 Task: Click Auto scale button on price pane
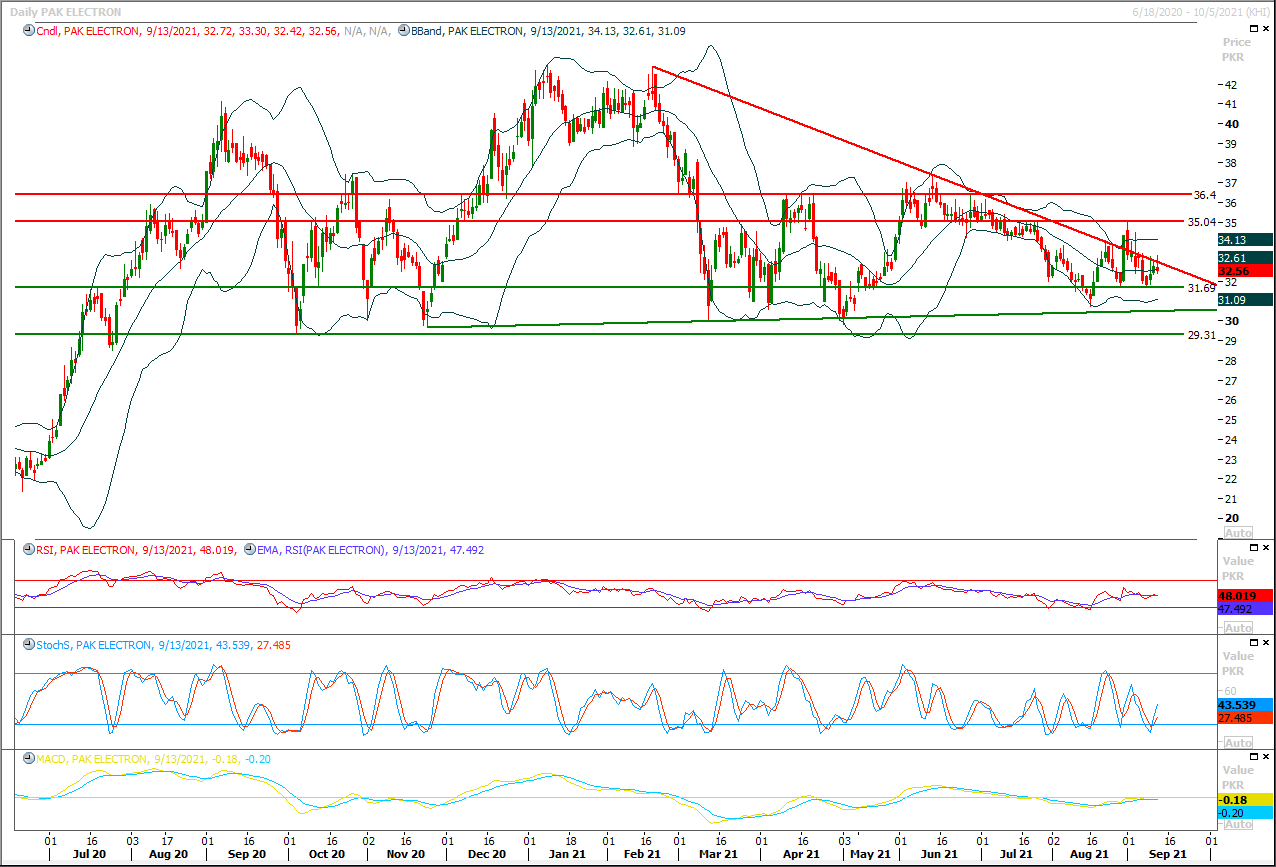tap(1238, 533)
